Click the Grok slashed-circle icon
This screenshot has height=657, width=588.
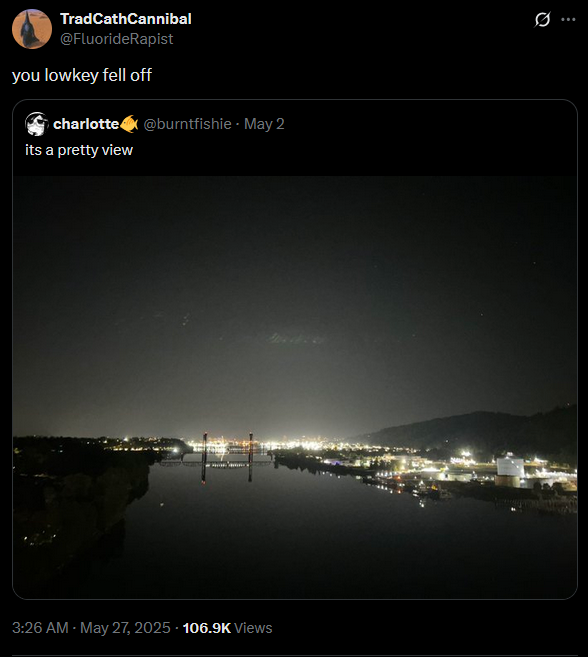(542, 19)
